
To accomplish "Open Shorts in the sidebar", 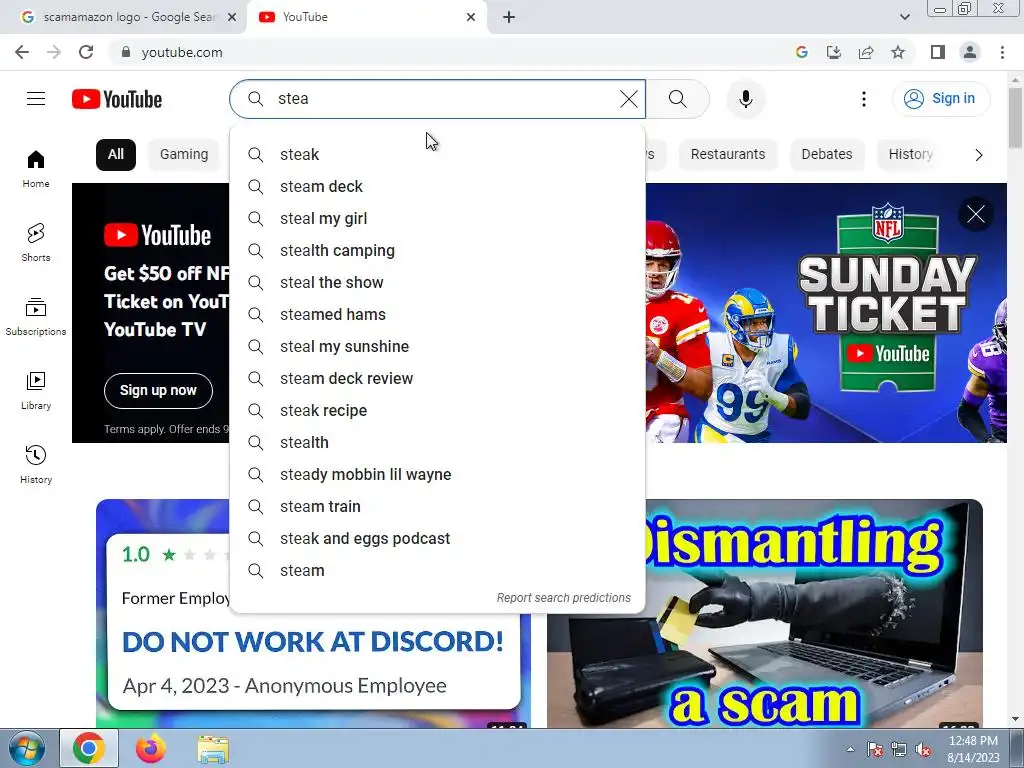I will point(36,243).
